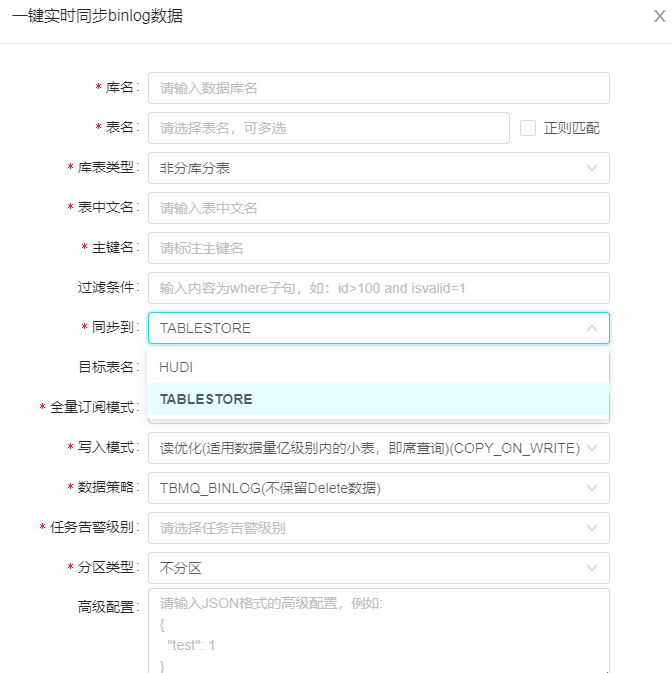Click the 高级配置 JSON text area
Viewport: 672px width, 673px height.
point(378,630)
